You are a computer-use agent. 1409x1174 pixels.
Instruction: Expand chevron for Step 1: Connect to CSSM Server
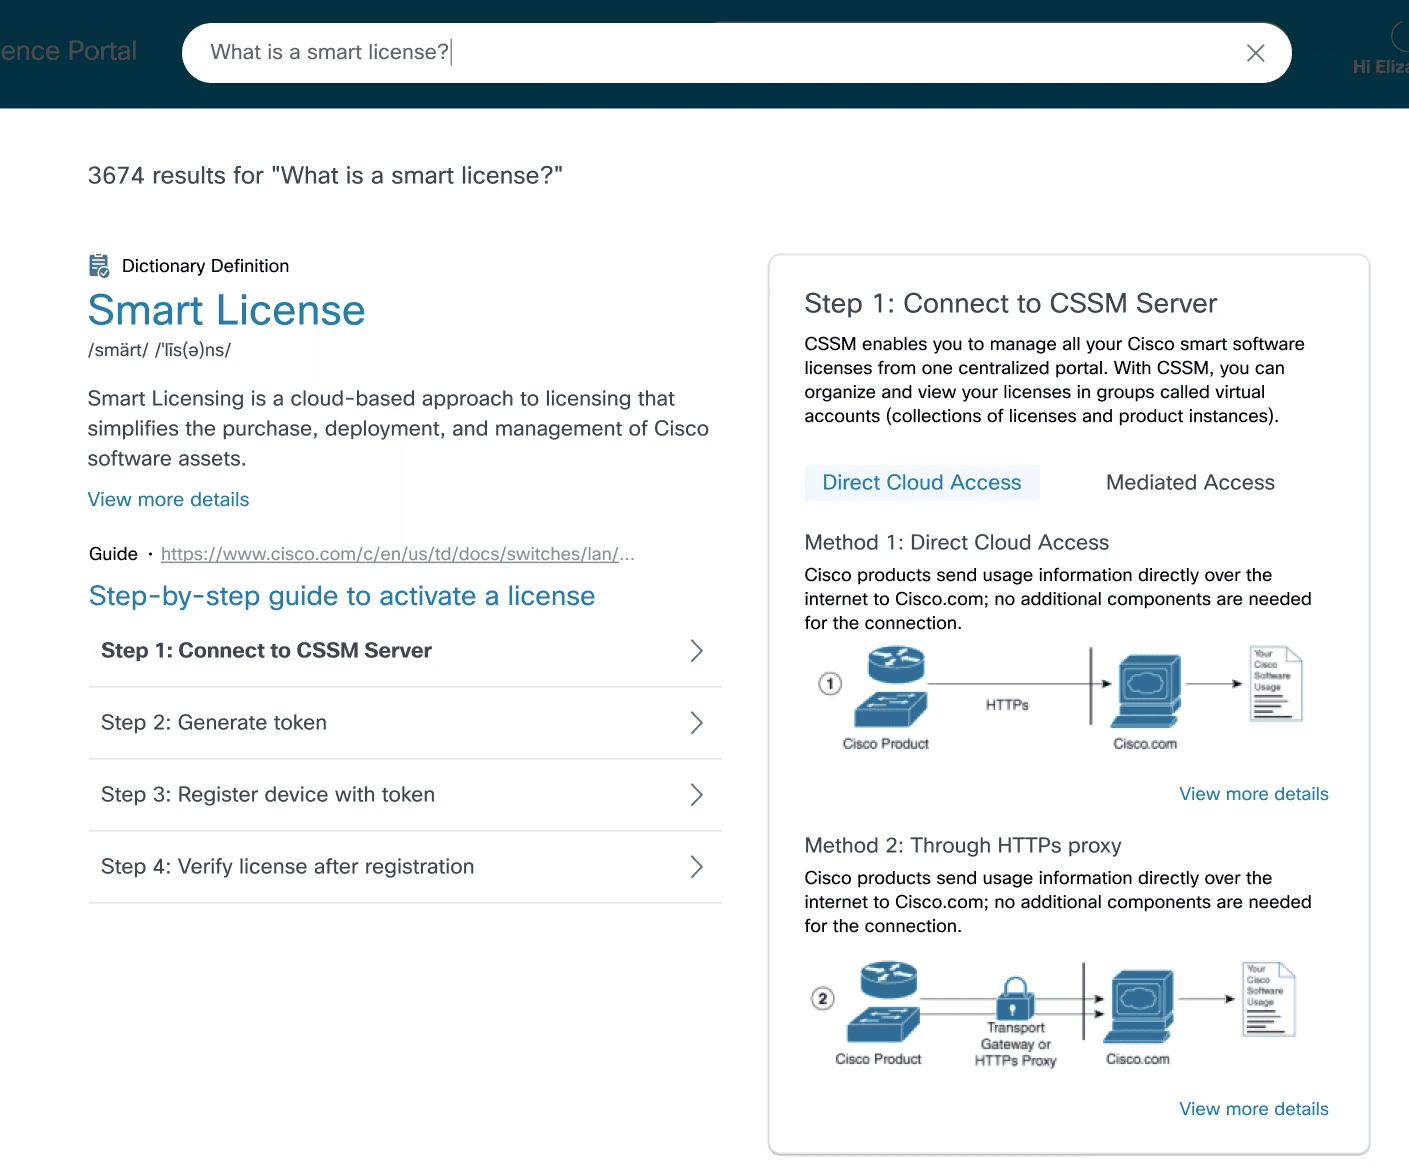[697, 651]
